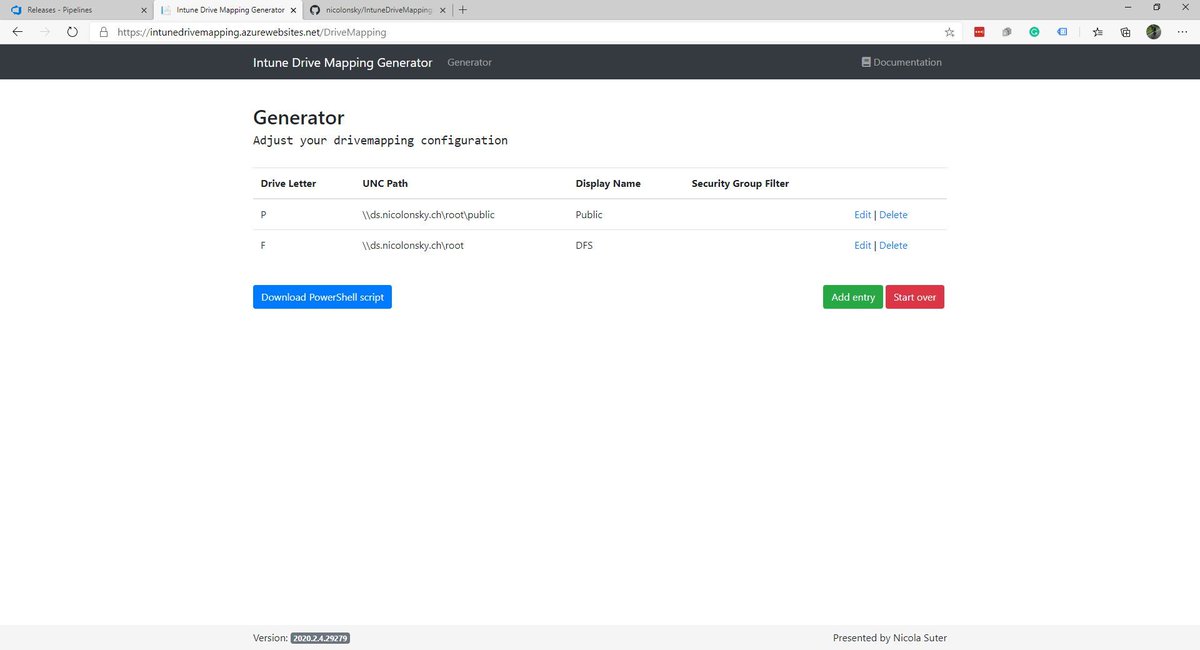The image size is (1200, 650).
Task: Click the Drive Letter column header
Action: point(289,184)
